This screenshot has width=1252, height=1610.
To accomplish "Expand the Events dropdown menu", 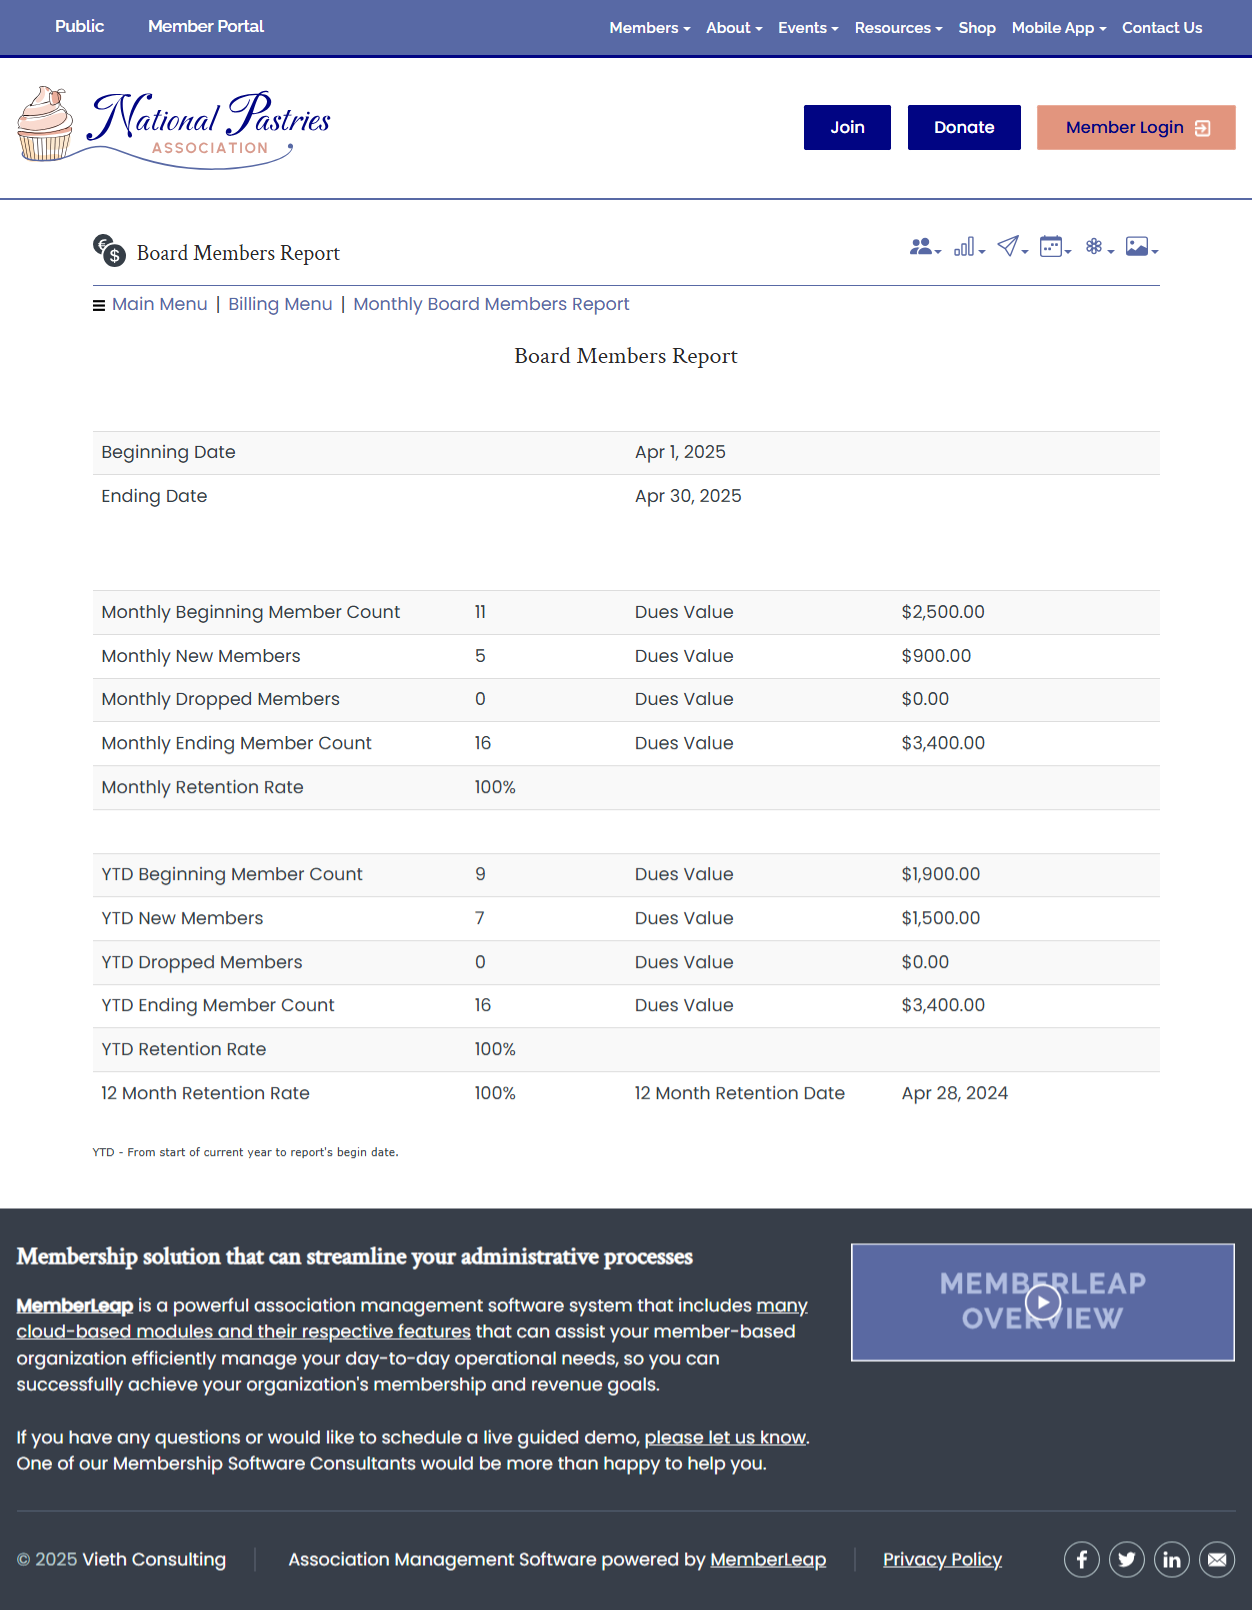I will [x=808, y=28].
